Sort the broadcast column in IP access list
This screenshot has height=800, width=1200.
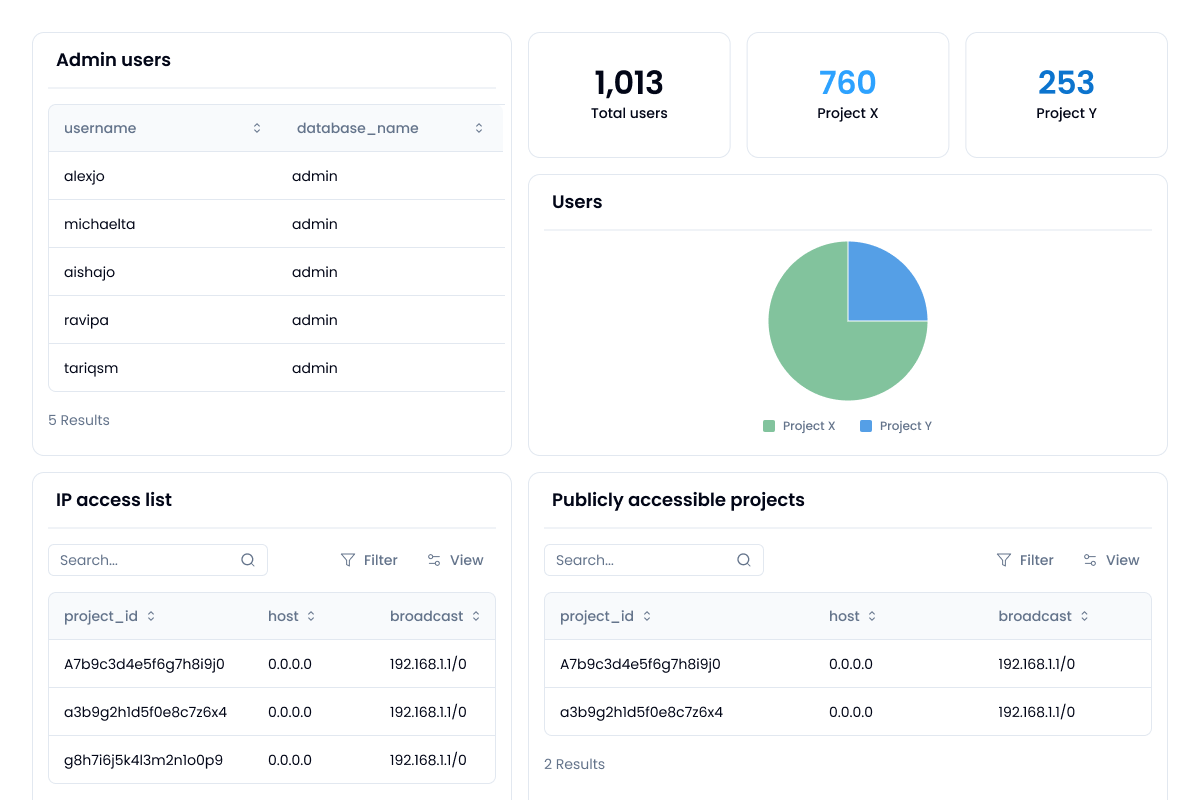477,616
